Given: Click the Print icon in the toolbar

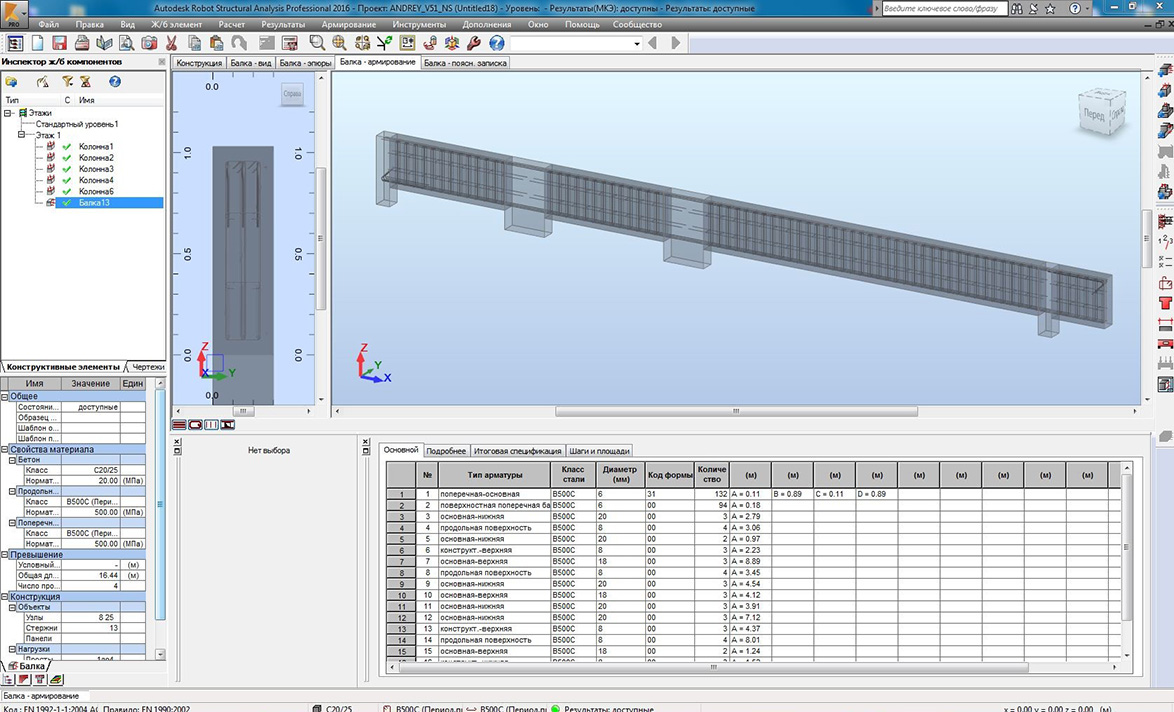Looking at the screenshot, I should point(82,43).
